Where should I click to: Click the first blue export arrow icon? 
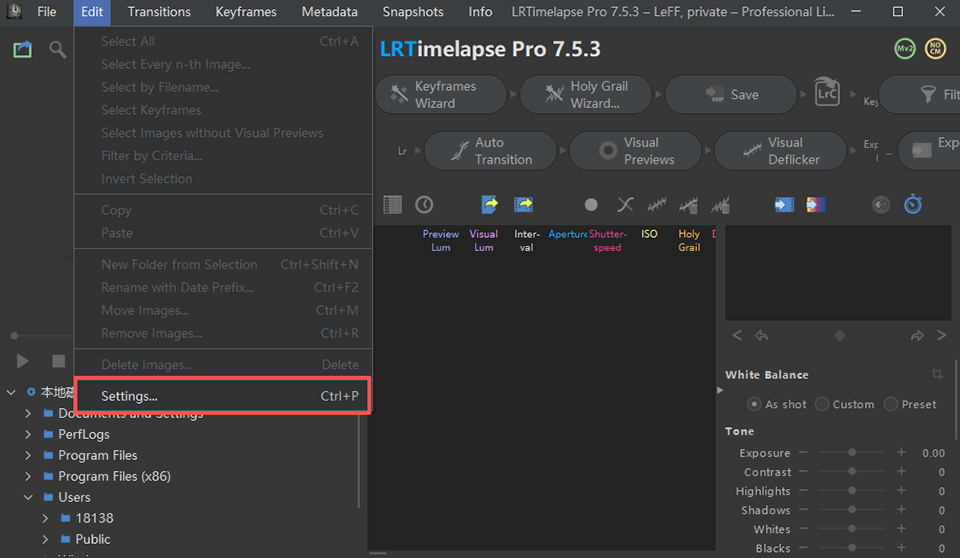[490, 204]
